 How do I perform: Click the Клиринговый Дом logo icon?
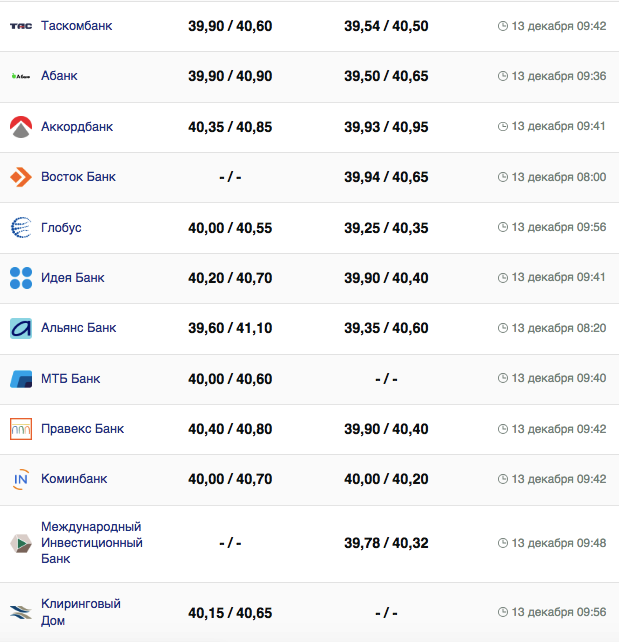pos(21,612)
